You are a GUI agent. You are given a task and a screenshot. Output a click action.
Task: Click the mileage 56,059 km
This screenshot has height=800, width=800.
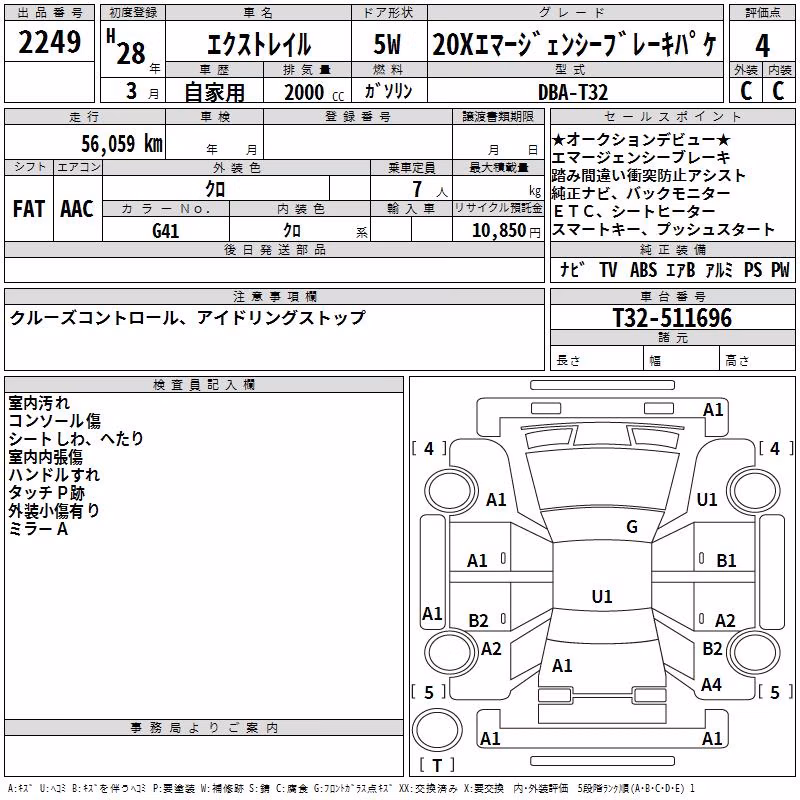tap(122, 143)
